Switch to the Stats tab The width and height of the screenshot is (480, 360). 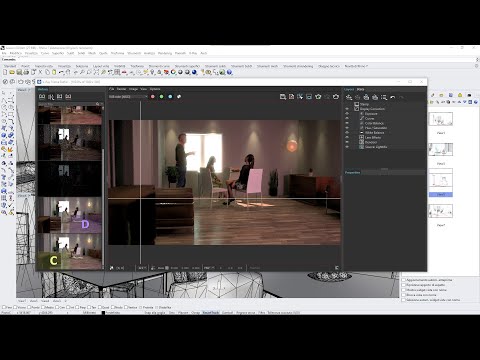(360, 89)
